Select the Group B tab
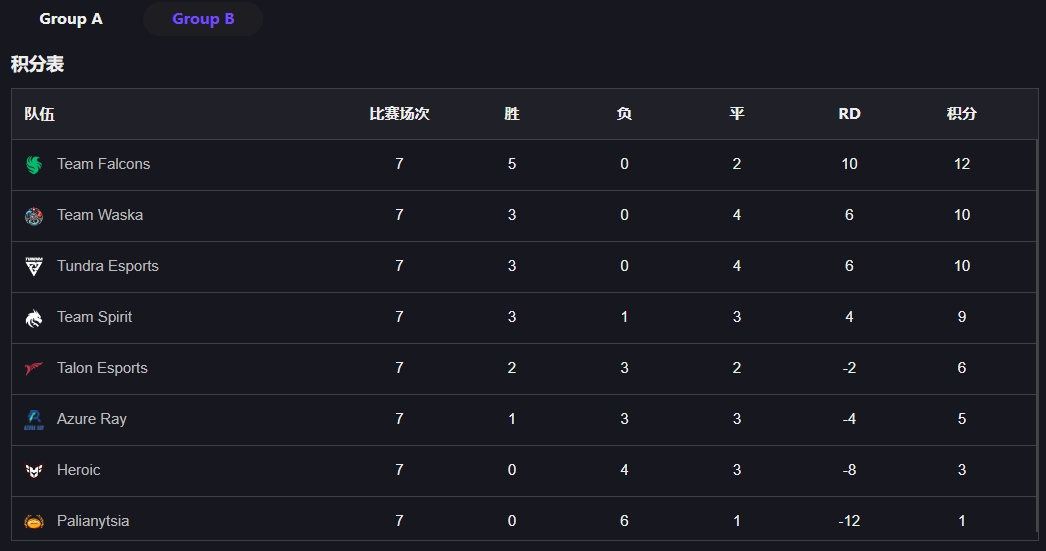 pyautogui.click(x=203, y=19)
